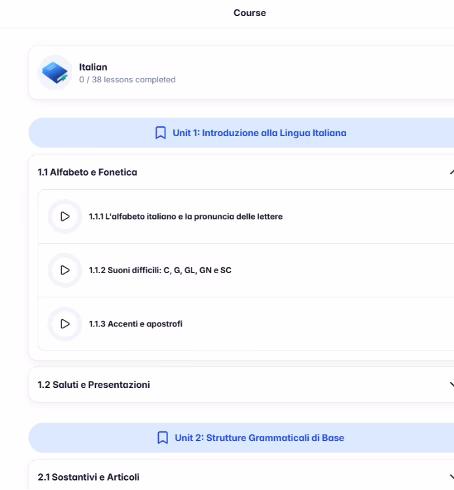Screen dimensions: 454x490
Task: Click the Unit 2 bookmark icon
Action: [x=163, y=438]
